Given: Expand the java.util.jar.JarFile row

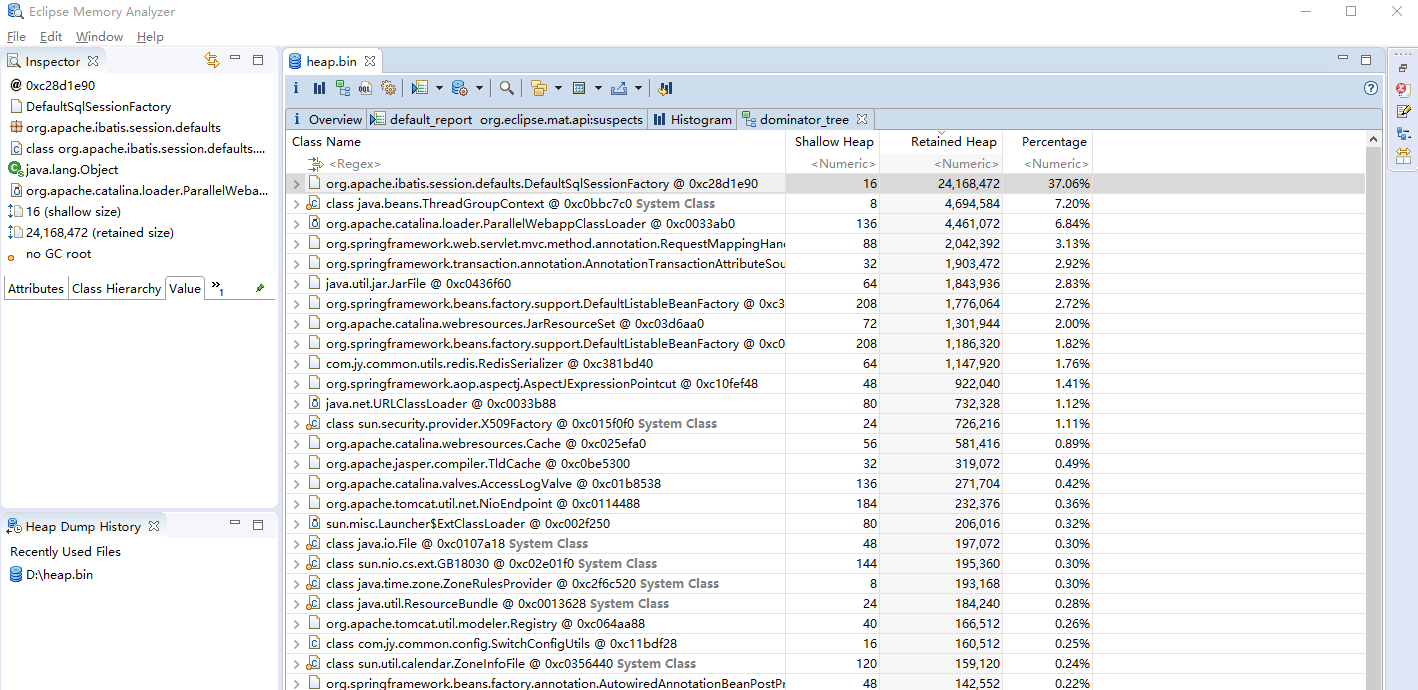Looking at the screenshot, I should click(296, 284).
